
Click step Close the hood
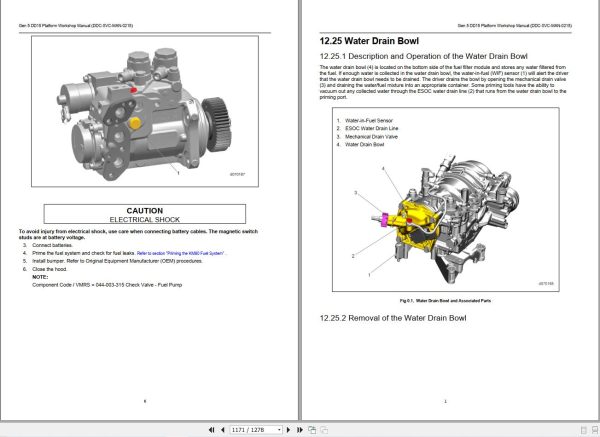49,269
